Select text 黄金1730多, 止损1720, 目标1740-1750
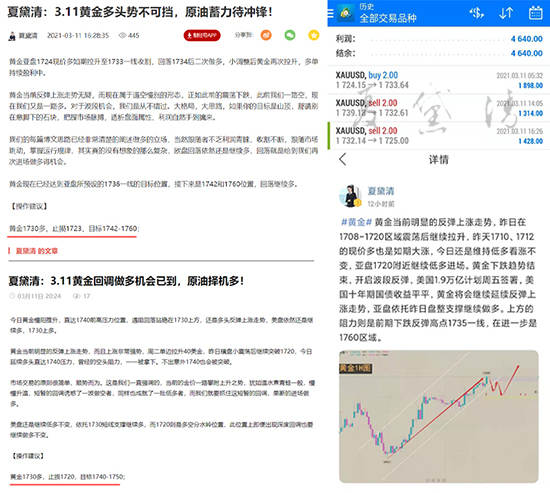This screenshot has height=493, width=550. pyautogui.click(x=67, y=477)
